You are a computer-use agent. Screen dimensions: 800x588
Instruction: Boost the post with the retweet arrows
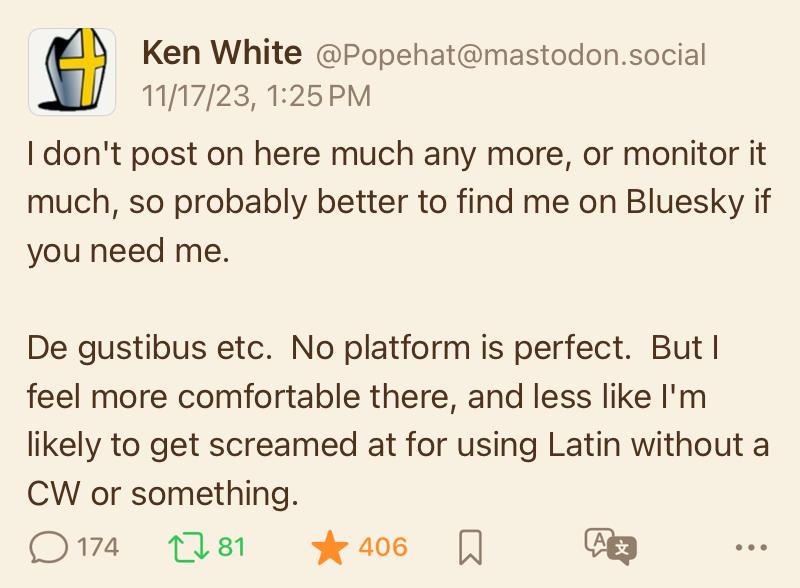188,547
